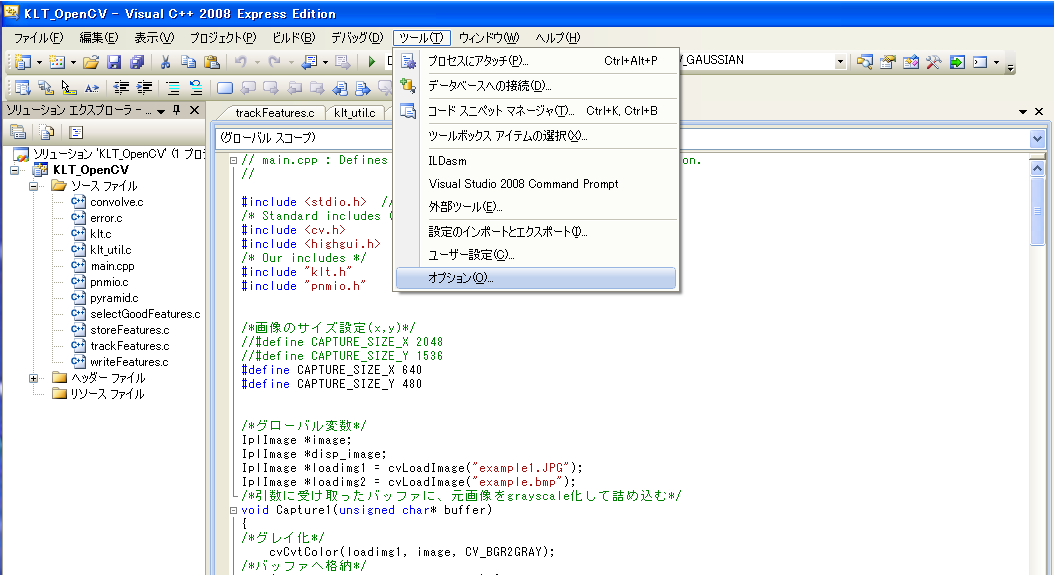Viewport: 1054px width, 575px height.
Task: Choose プロセスにアタッチ(P)... menu entry
Action: (536, 61)
